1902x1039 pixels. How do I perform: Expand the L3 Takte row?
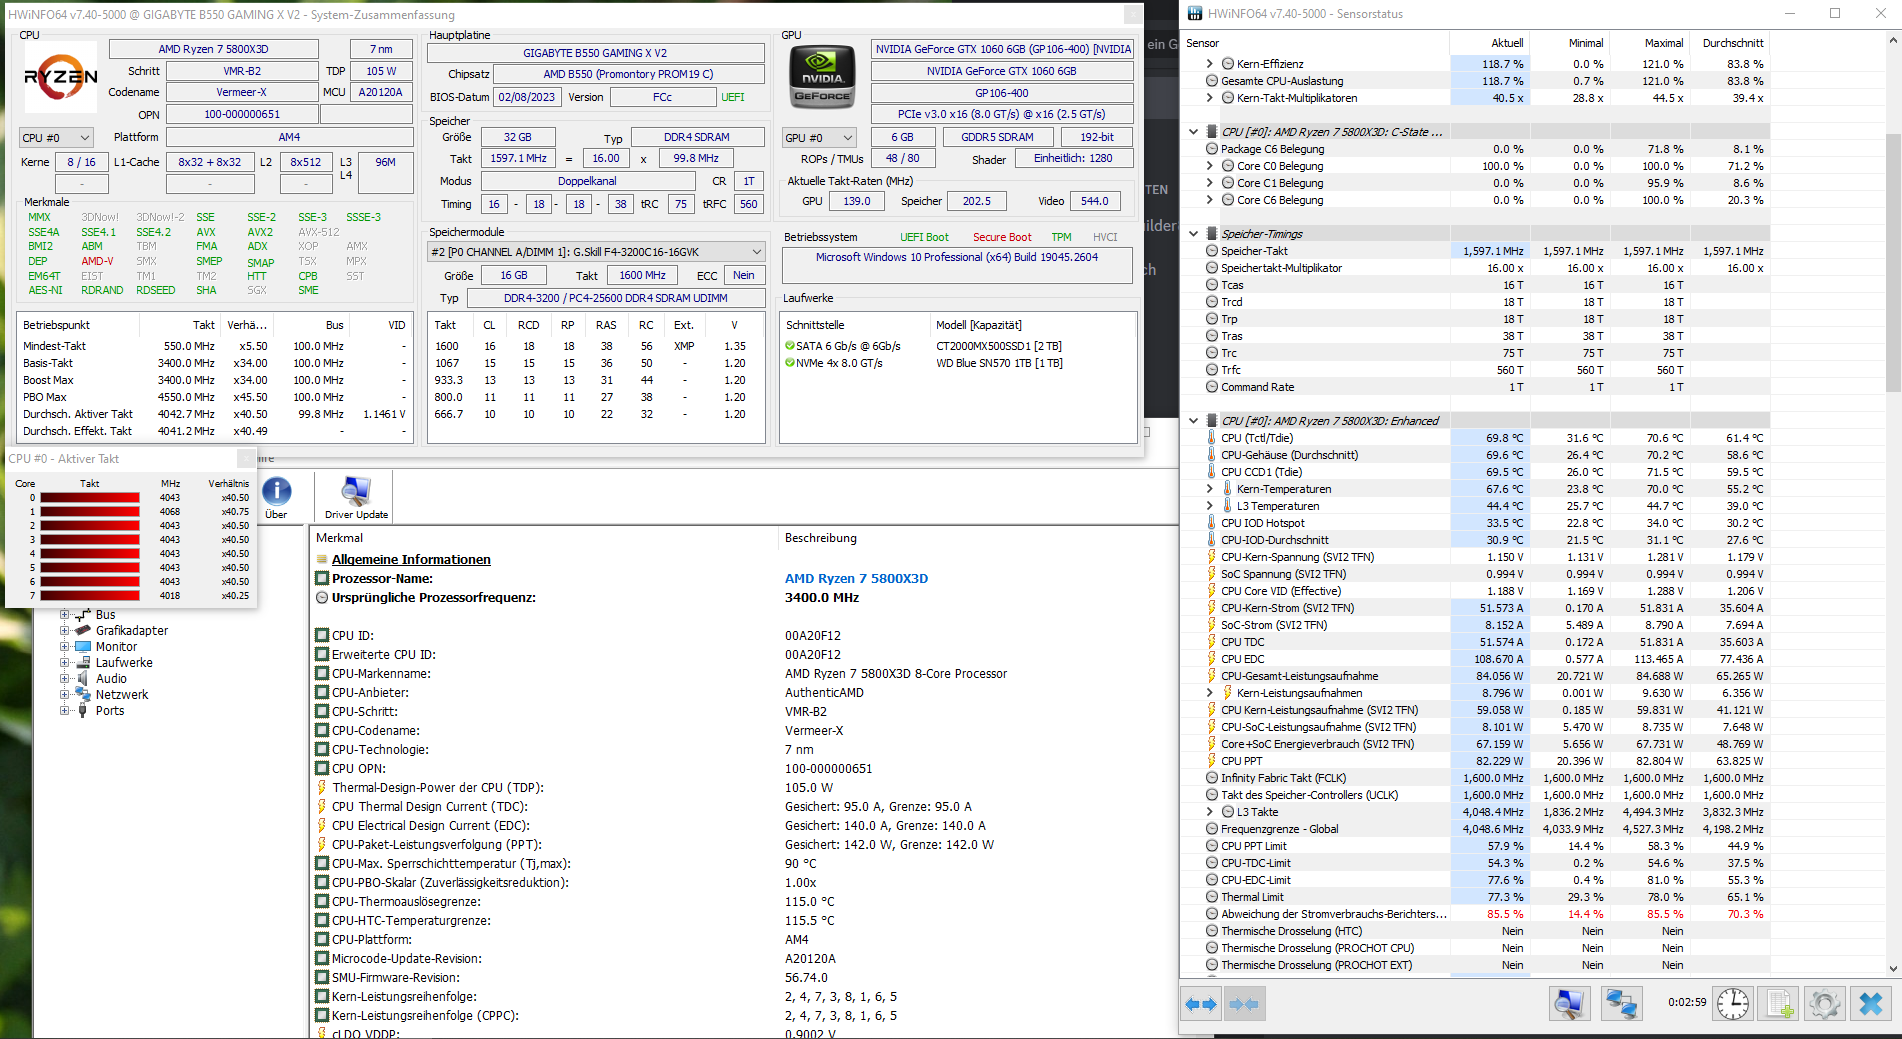point(1210,812)
